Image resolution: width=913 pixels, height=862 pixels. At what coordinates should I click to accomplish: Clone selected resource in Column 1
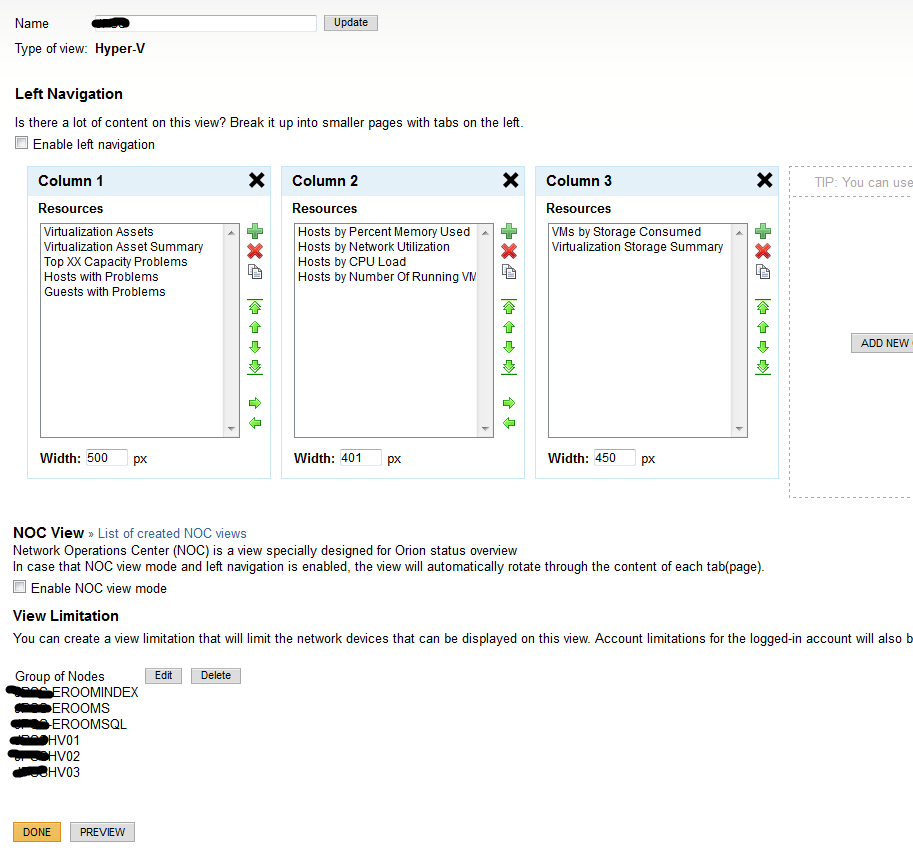255,272
